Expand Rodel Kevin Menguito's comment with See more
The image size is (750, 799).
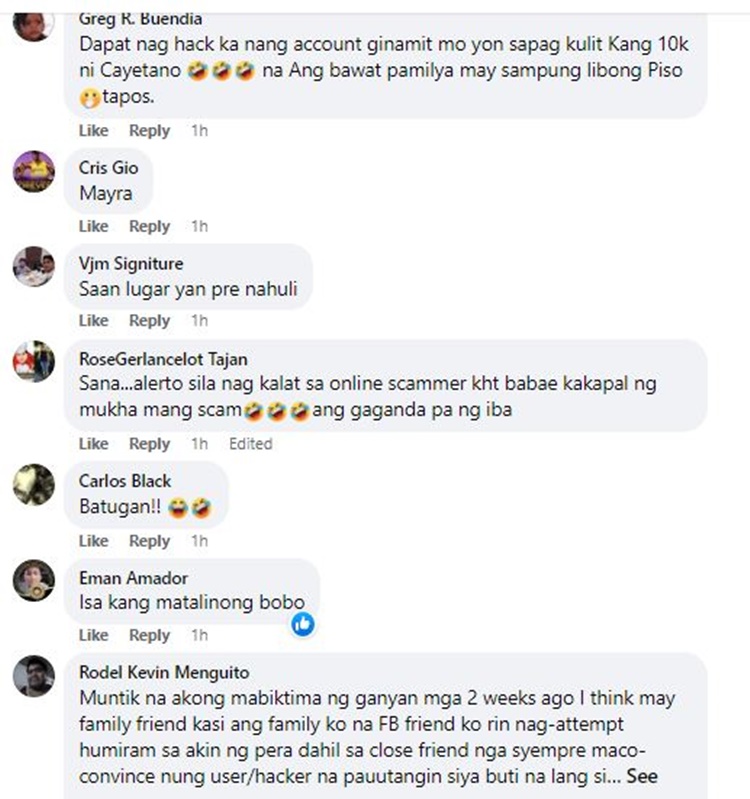[642, 776]
